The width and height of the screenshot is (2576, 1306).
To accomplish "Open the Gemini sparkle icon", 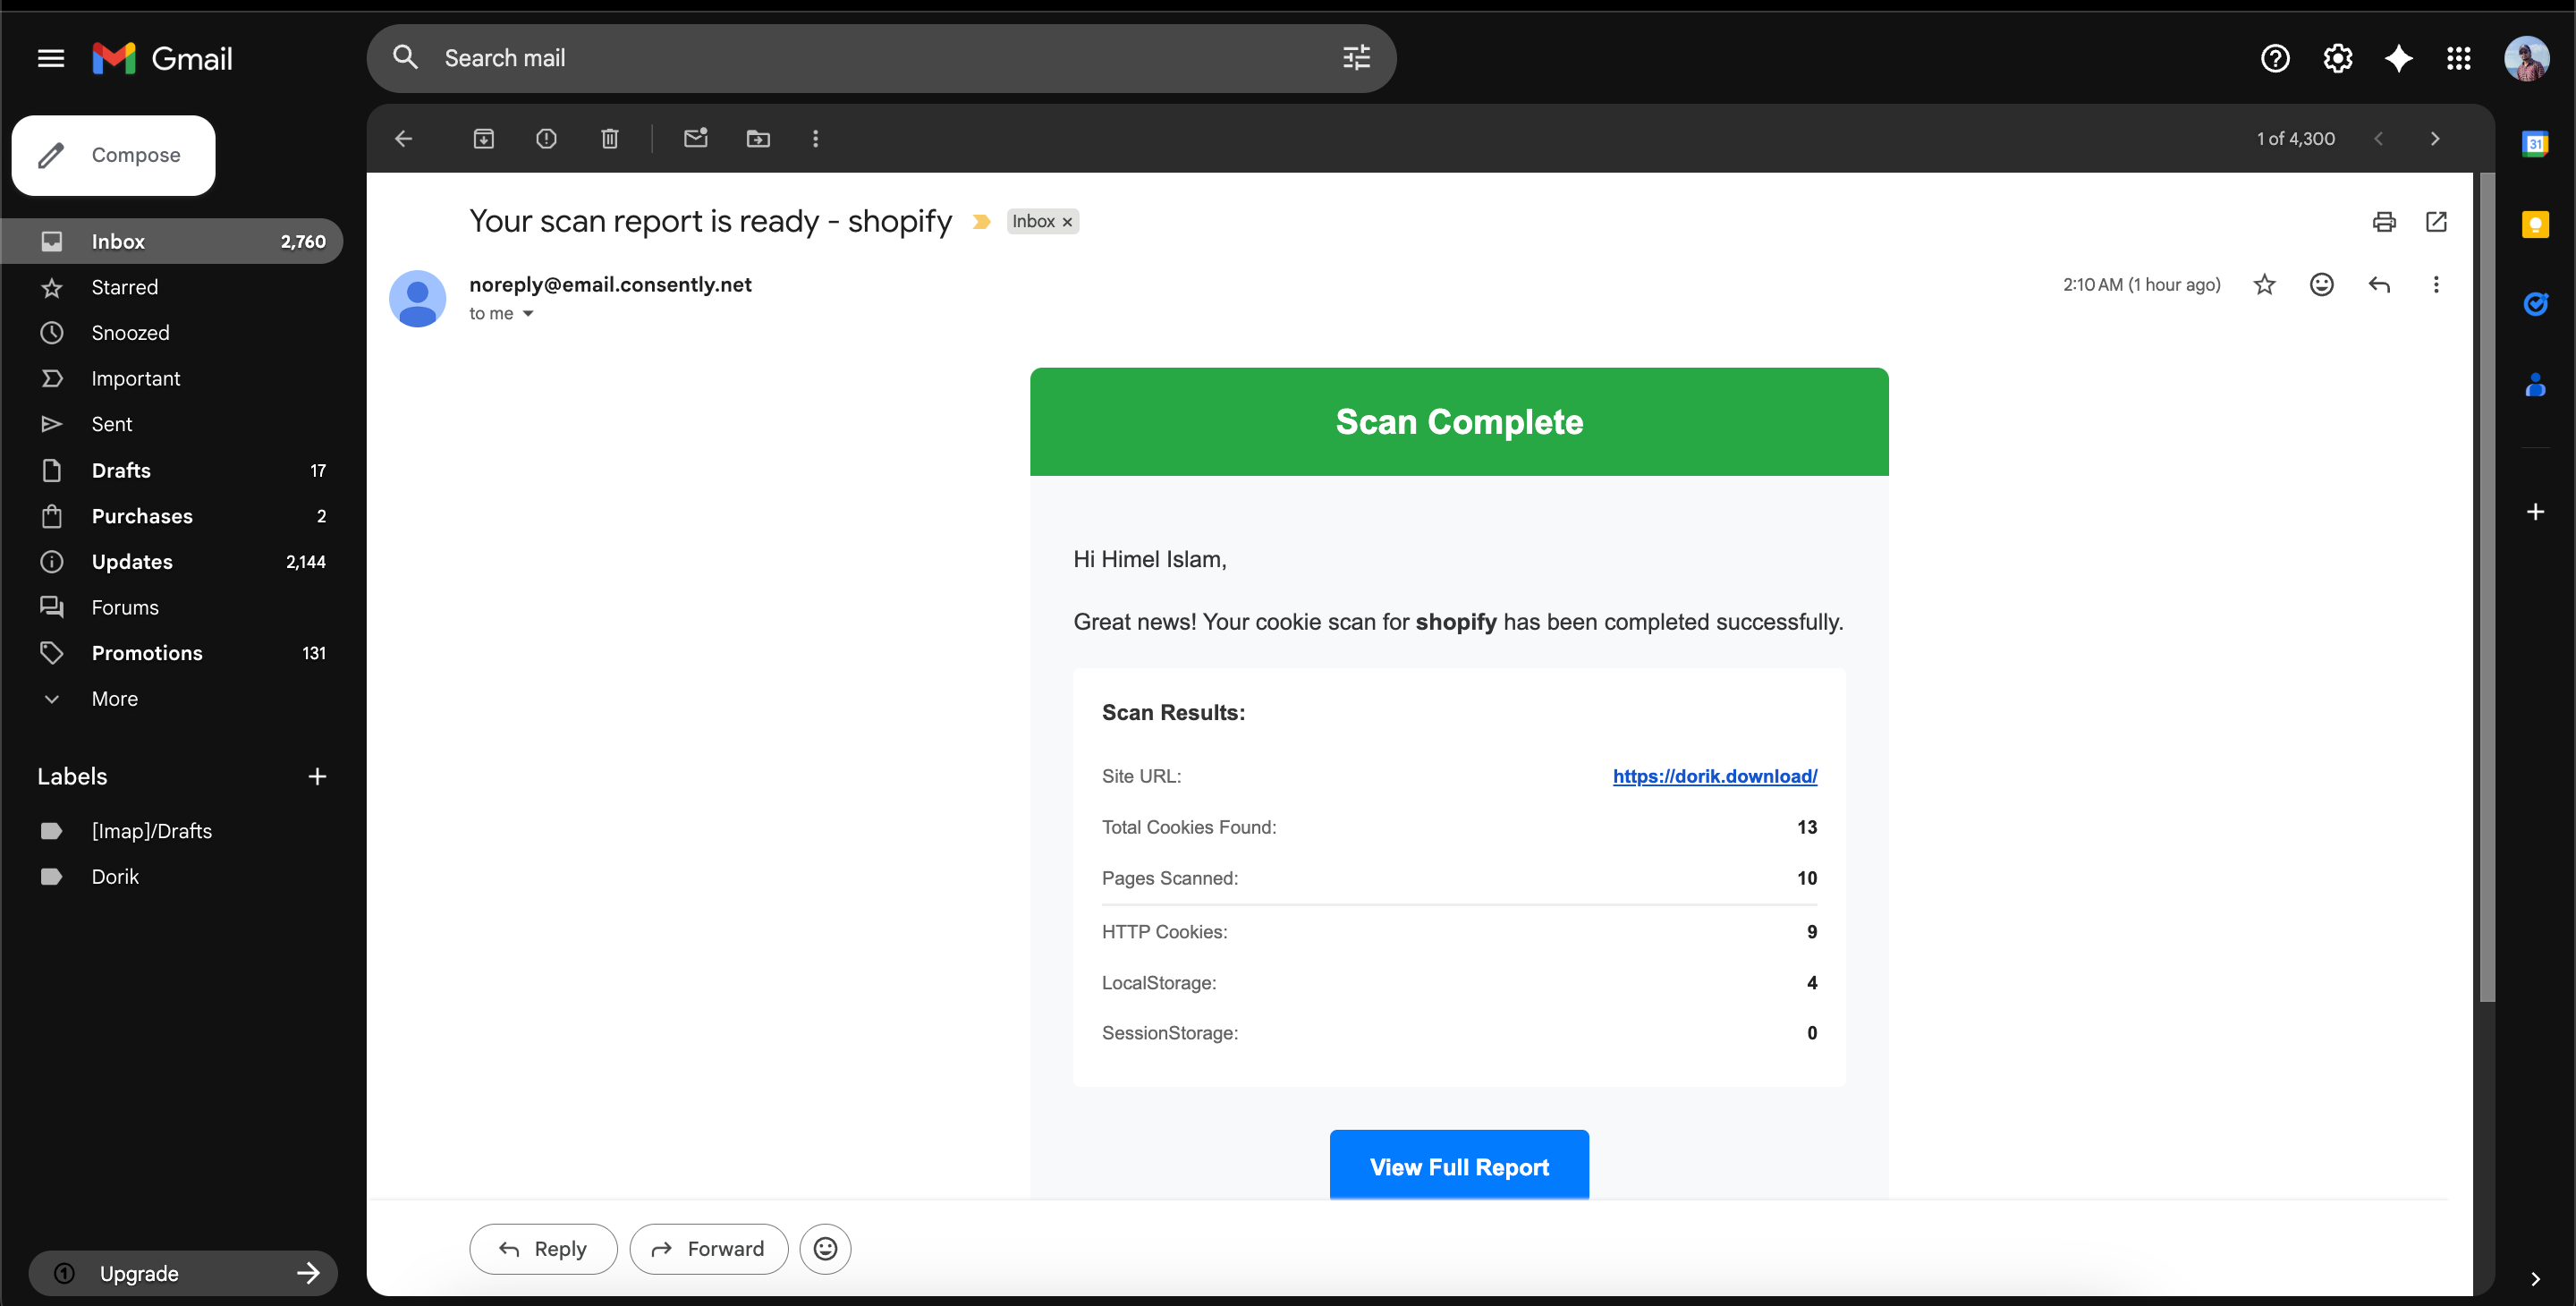I will (x=2398, y=58).
